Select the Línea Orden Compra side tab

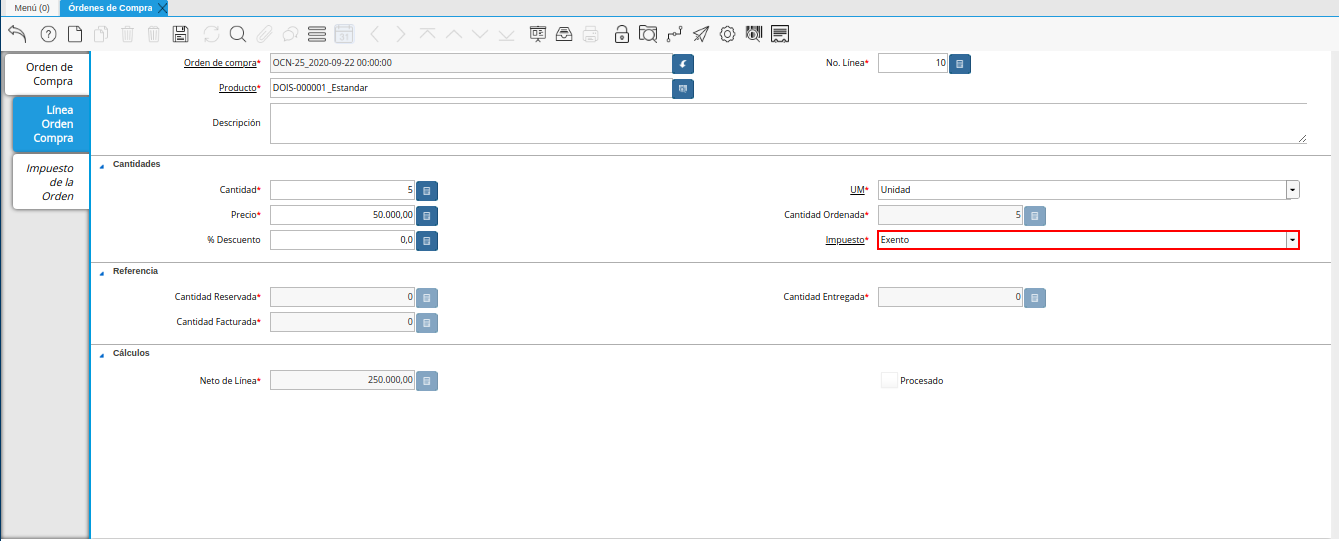pyautogui.click(x=52, y=124)
